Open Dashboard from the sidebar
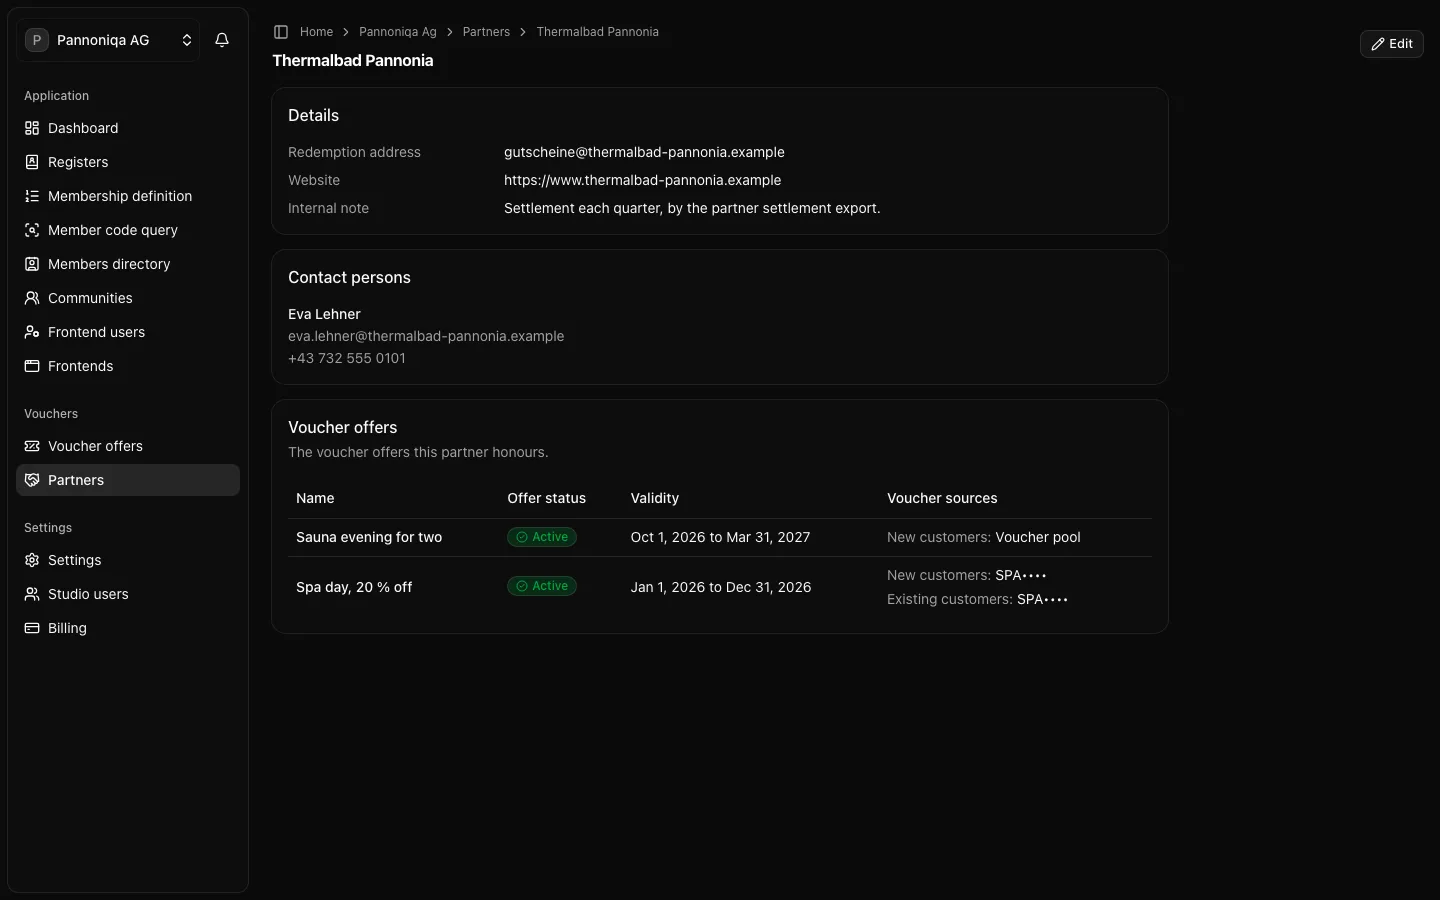Screen dimensions: 1440x900 tap(128, 128)
